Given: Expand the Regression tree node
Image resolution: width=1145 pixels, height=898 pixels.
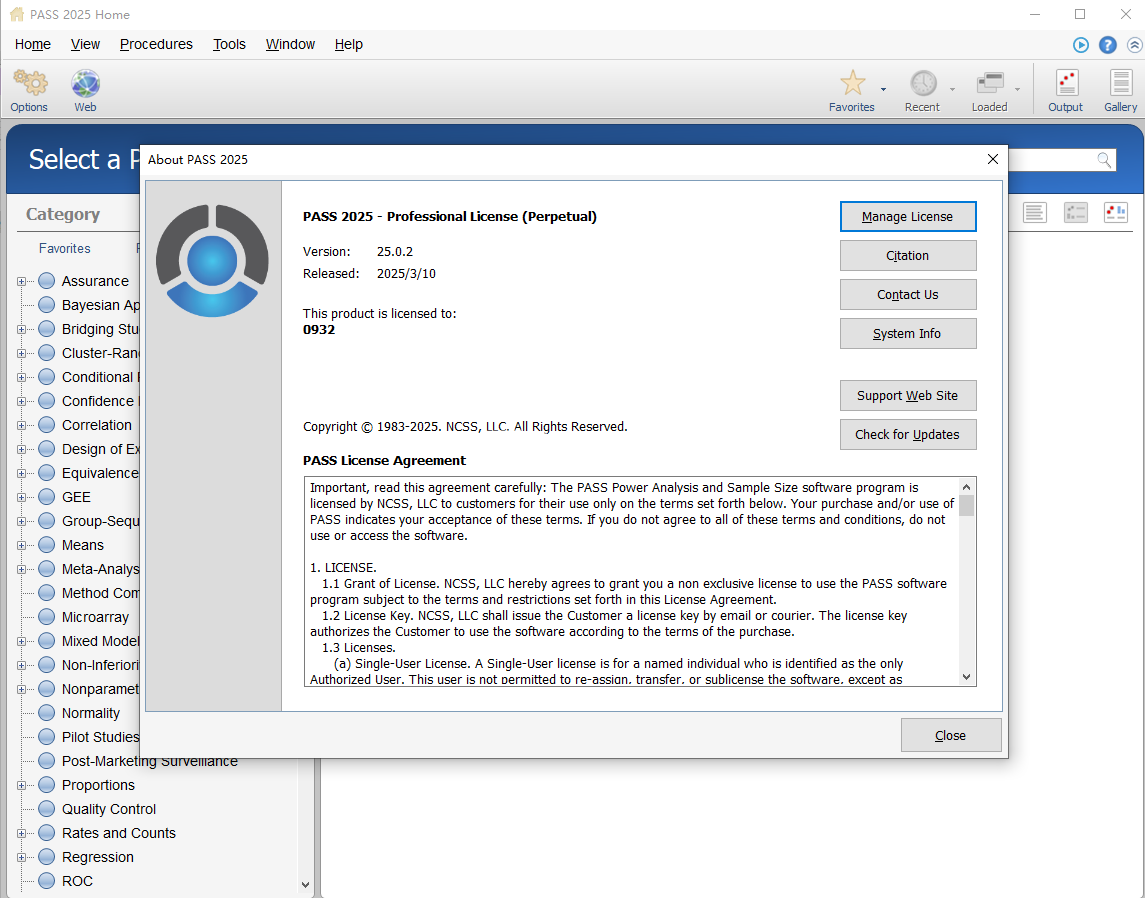Looking at the screenshot, I should [x=21, y=857].
